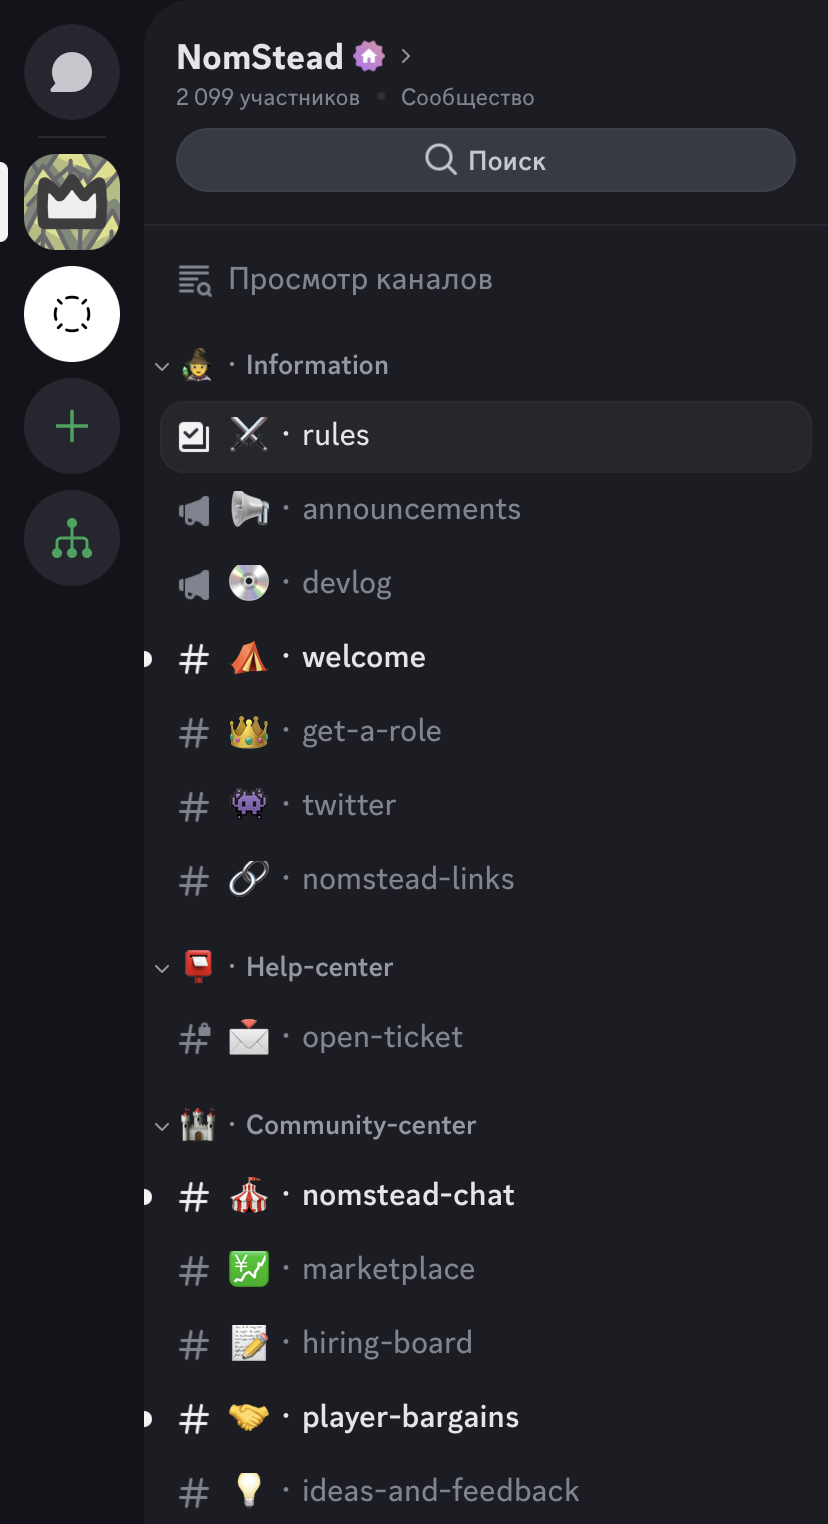Open the direct messages speech bubble icon
The height and width of the screenshot is (1524, 828).
coord(72,72)
